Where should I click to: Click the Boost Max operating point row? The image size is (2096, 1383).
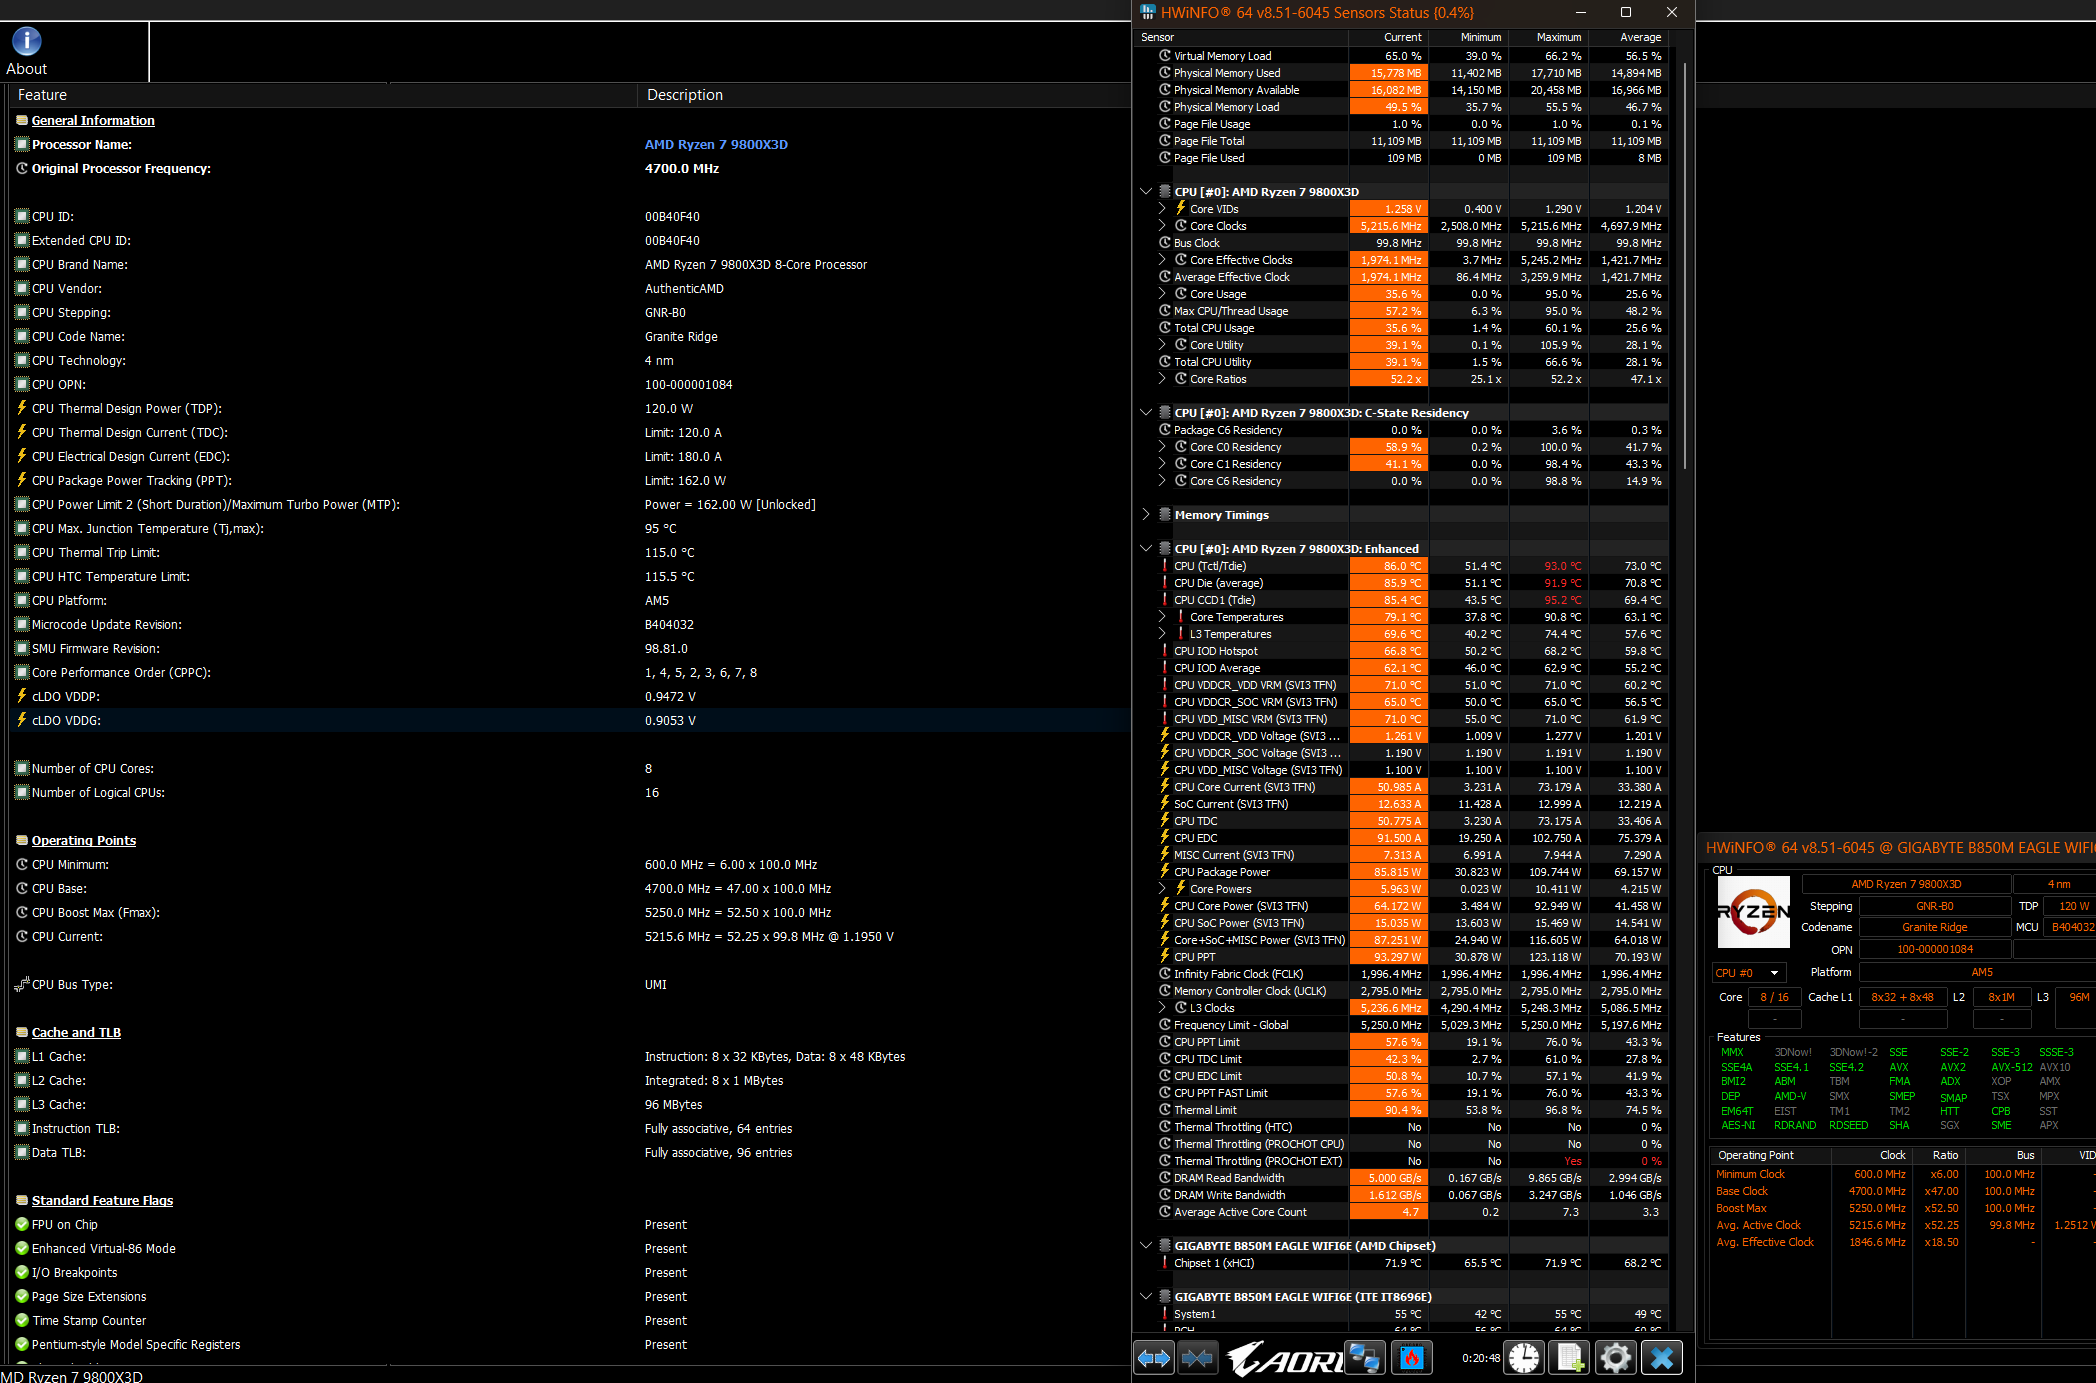(x=1903, y=1208)
